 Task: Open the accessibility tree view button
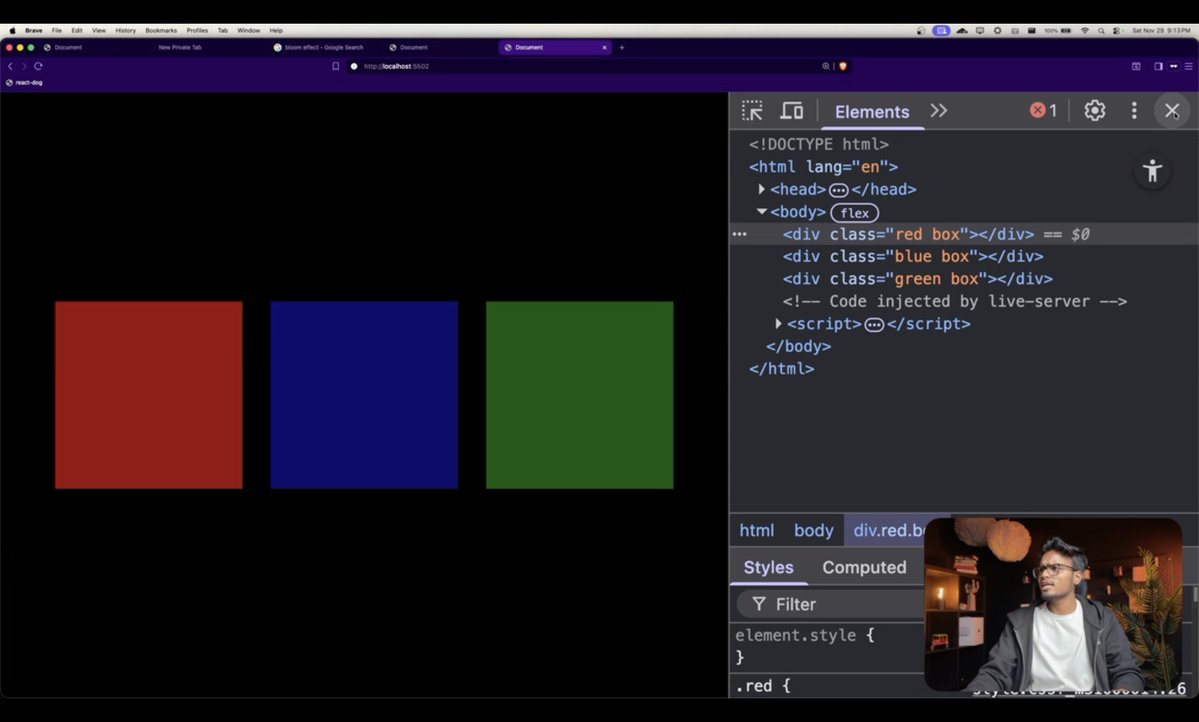[x=1152, y=171]
